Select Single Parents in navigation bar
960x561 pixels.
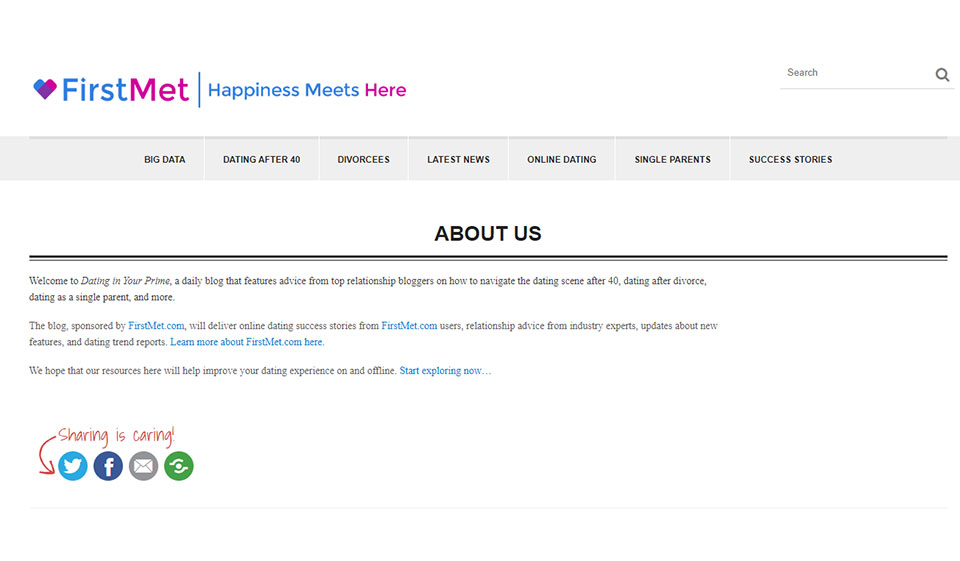[672, 159]
